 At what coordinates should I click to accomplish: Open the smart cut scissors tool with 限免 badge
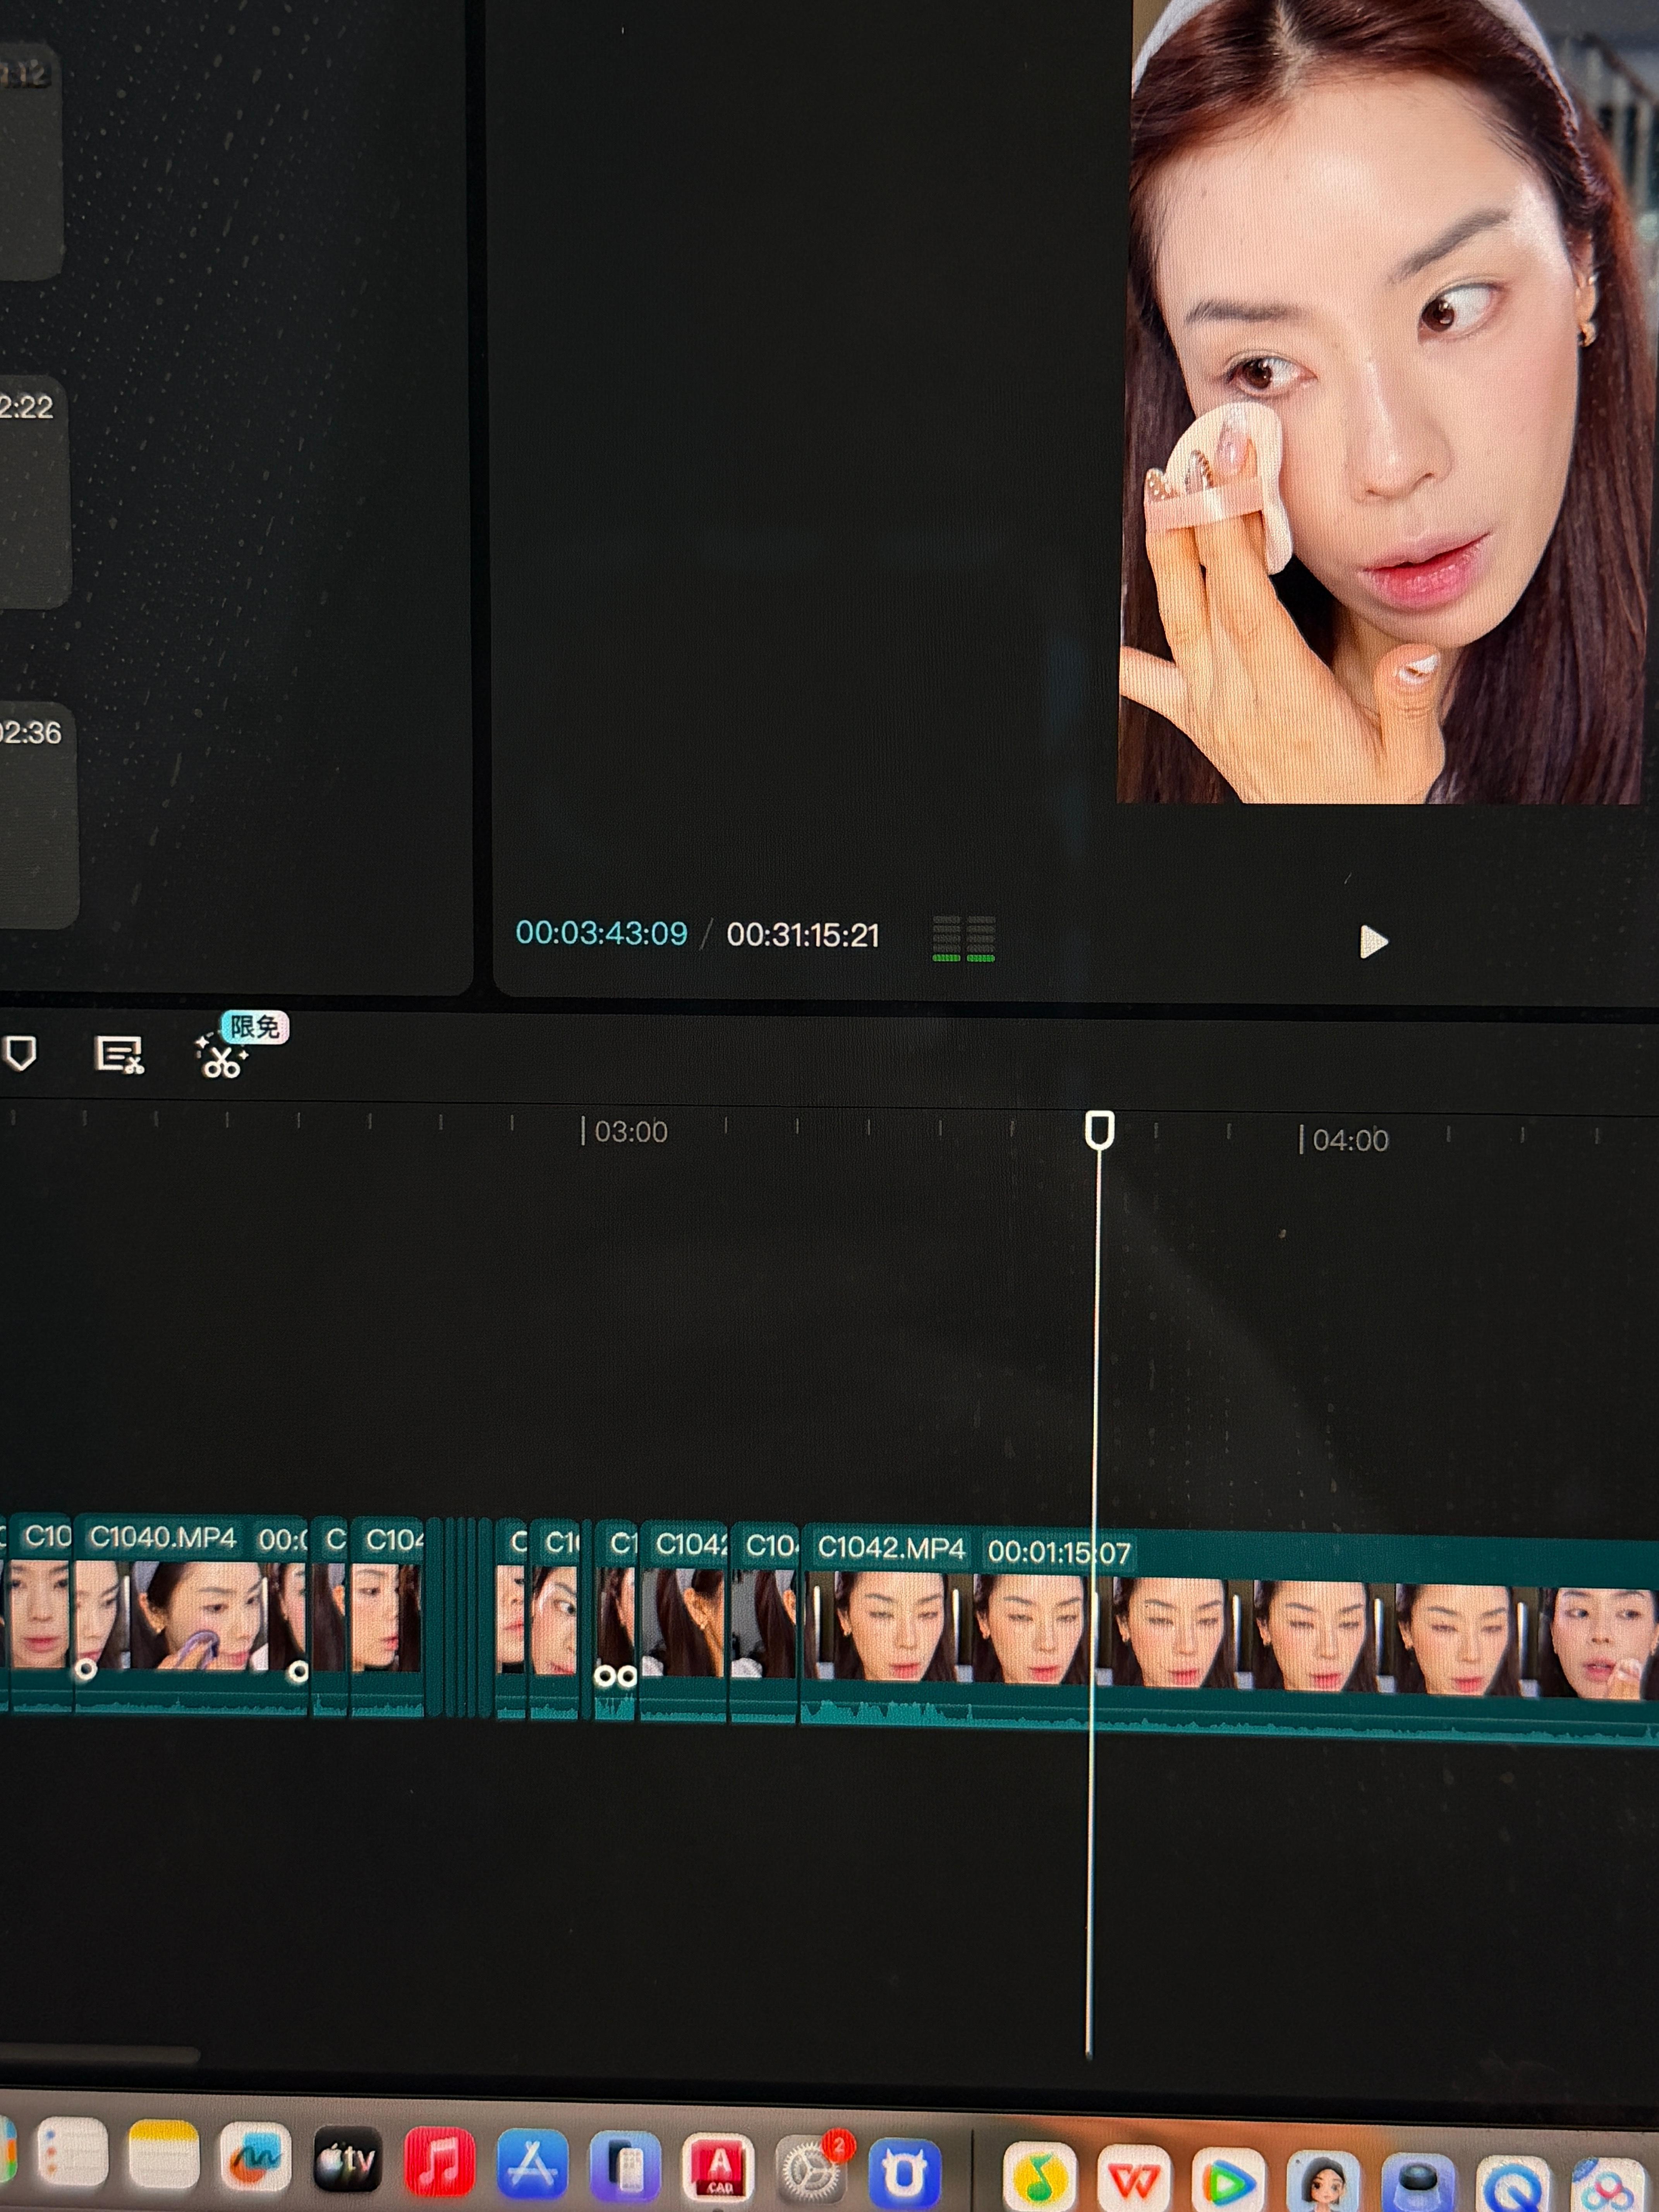click(221, 1057)
